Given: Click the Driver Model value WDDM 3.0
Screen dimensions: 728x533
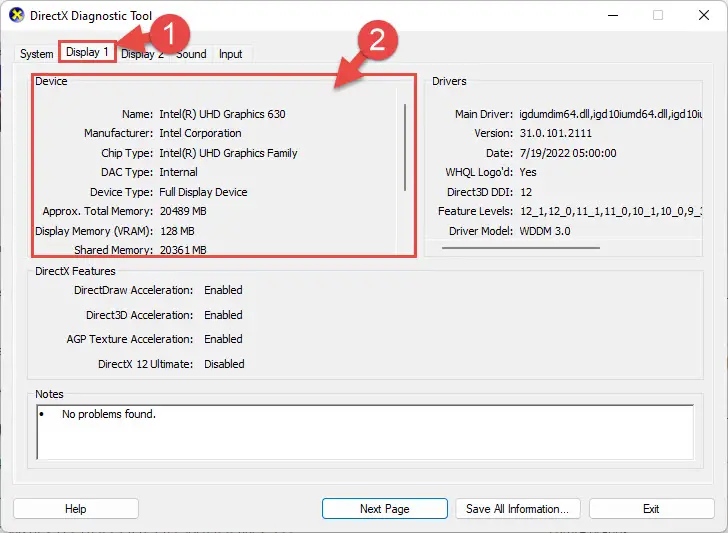Looking at the screenshot, I should click(x=545, y=231).
